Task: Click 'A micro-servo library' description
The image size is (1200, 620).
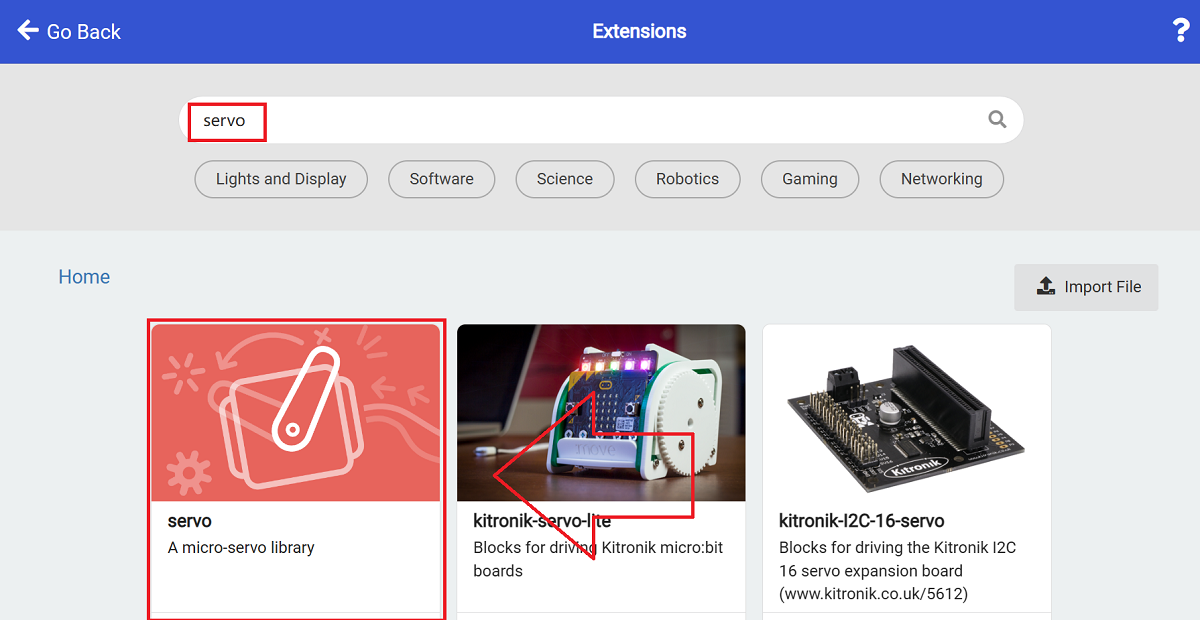Action: coord(241,548)
